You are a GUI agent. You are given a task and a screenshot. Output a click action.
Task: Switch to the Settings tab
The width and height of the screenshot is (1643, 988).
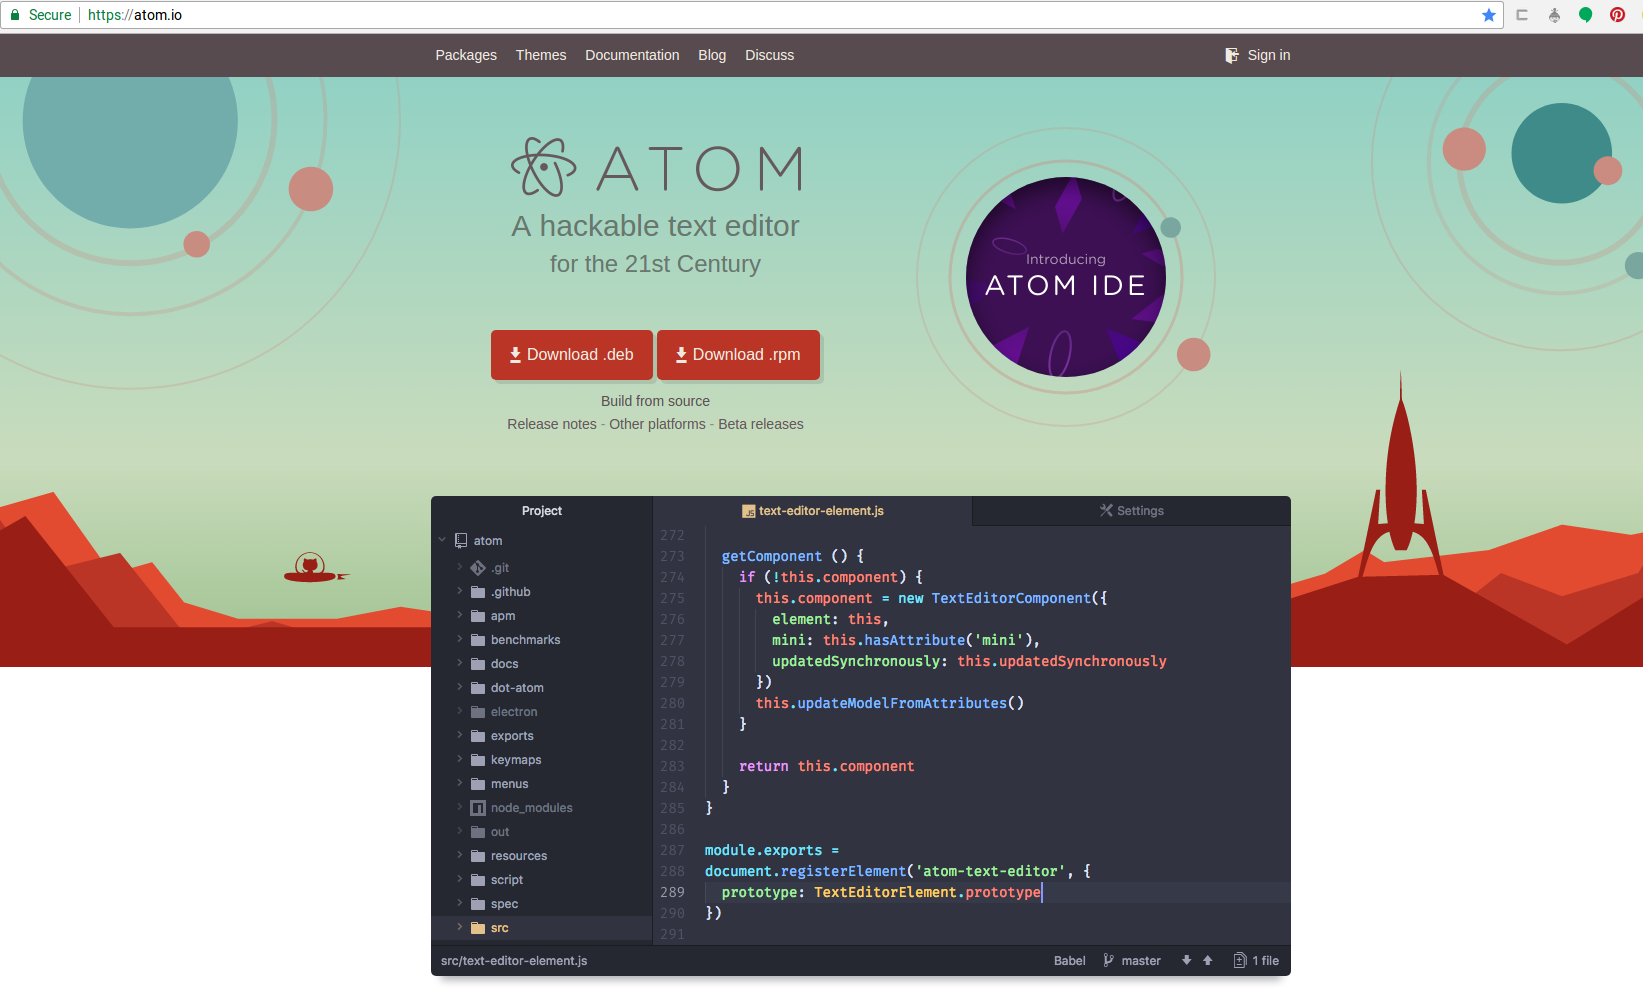point(1131,511)
